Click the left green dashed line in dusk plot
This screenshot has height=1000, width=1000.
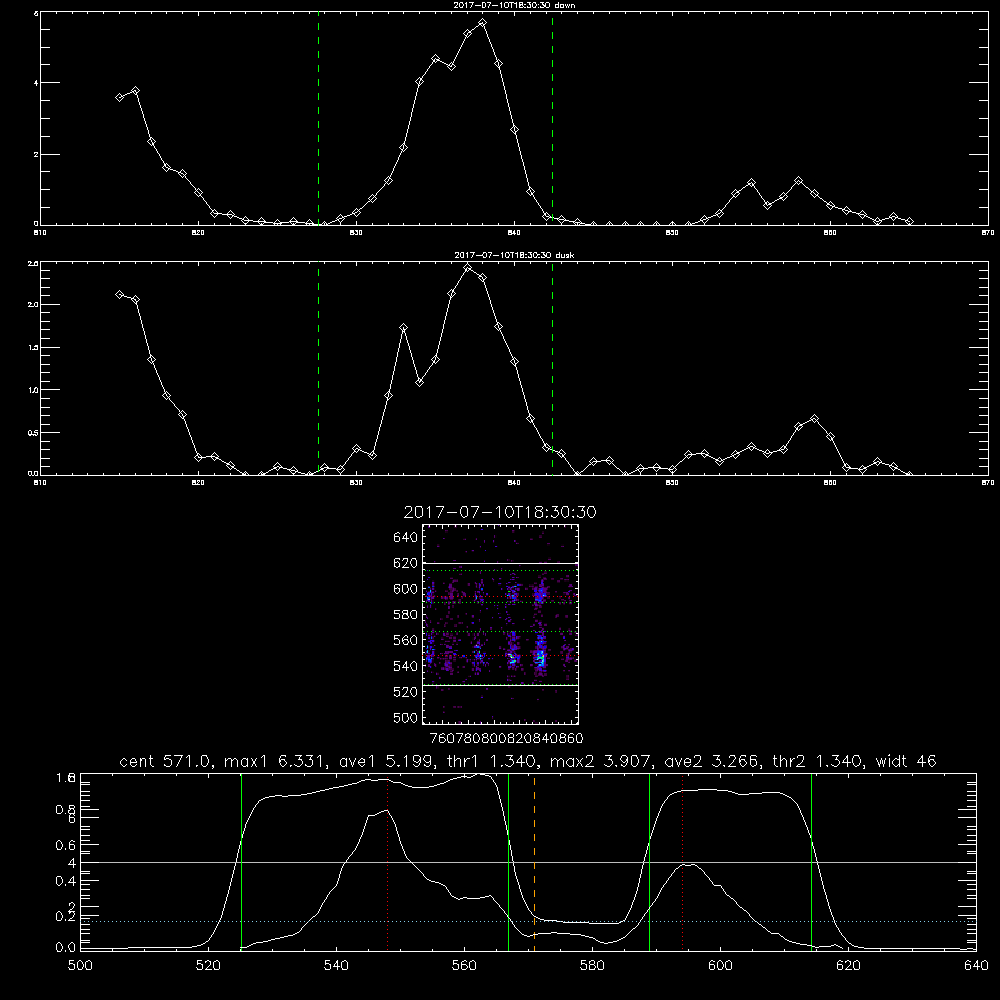click(x=318, y=368)
